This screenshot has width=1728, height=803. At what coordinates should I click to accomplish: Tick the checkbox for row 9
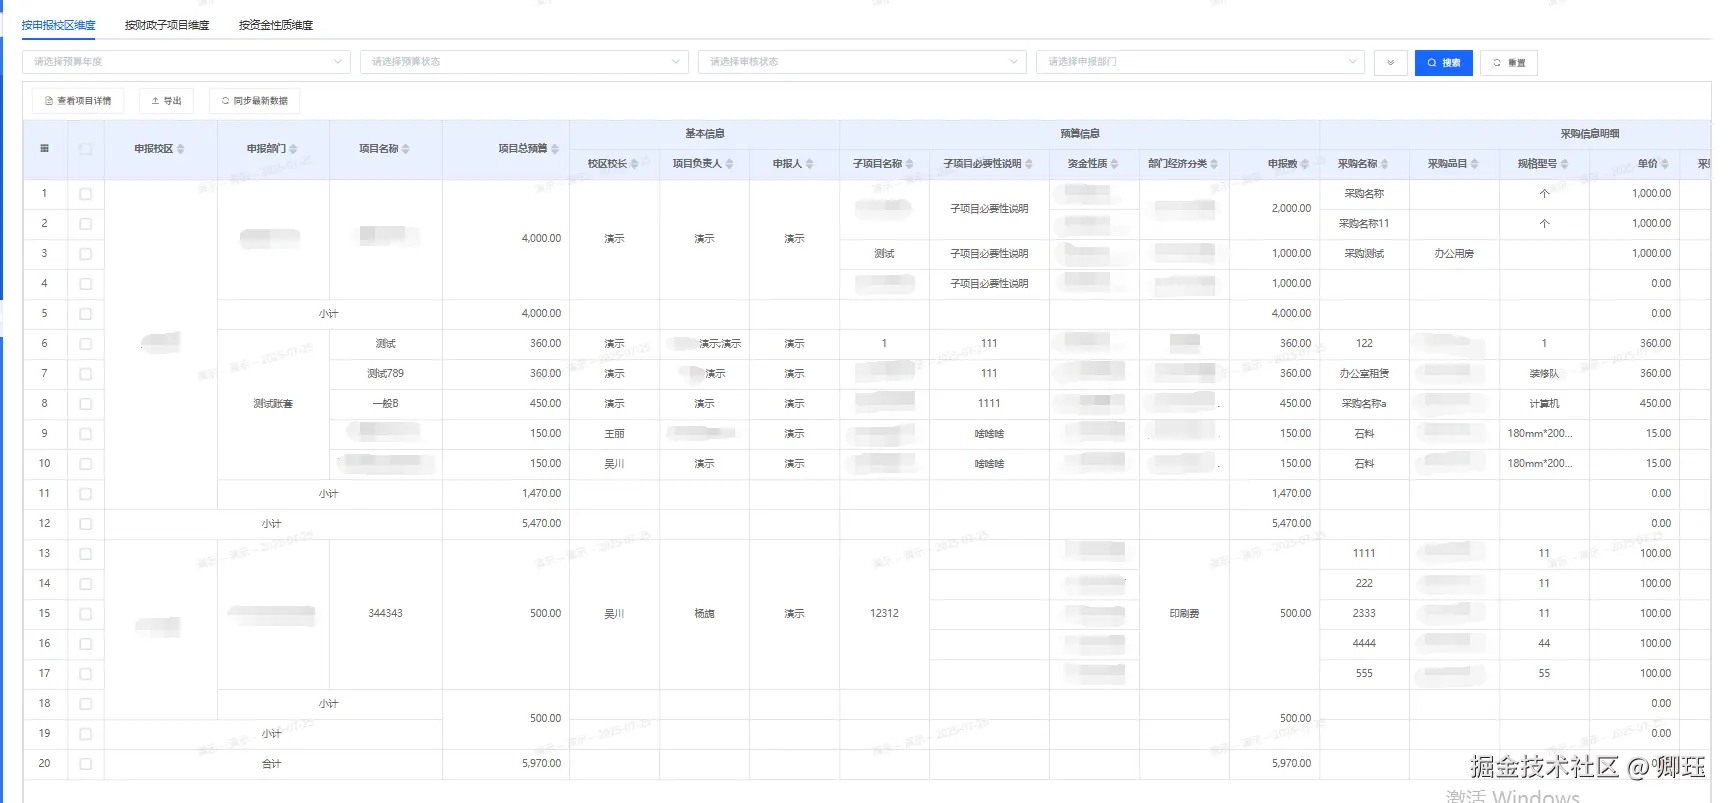click(85, 434)
